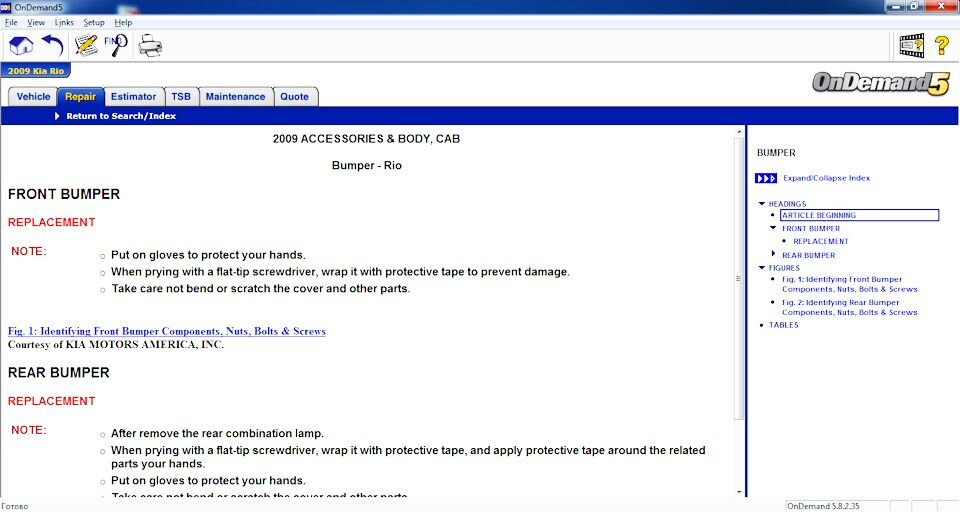The height and width of the screenshot is (512, 960).
Task: Switch to the Vehicle tab
Action: (33, 97)
